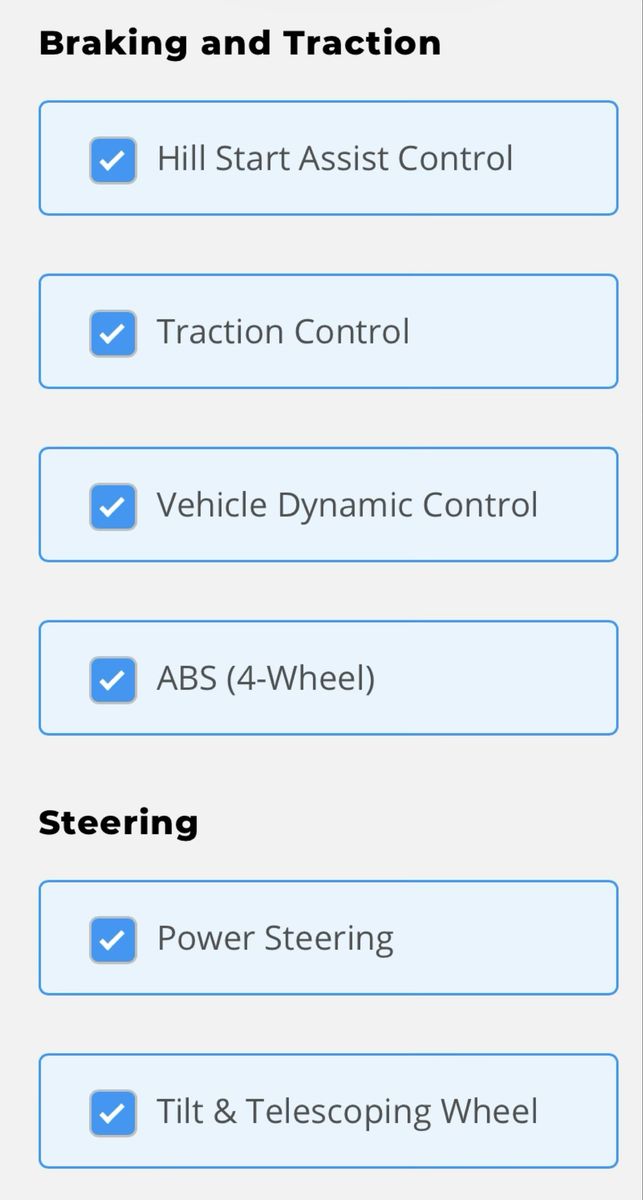Image resolution: width=643 pixels, height=1200 pixels.
Task: Uncheck the Traction Control checkbox
Action: tap(113, 332)
